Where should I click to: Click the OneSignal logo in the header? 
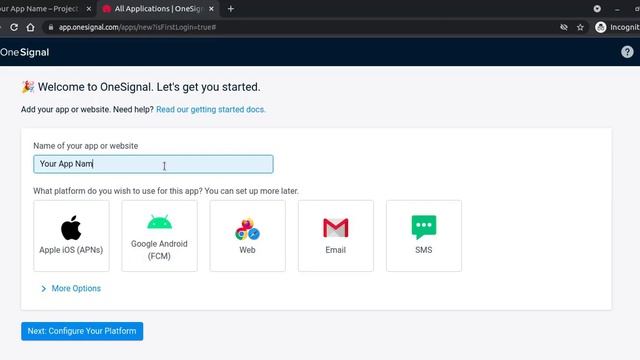tap(24, 52)
